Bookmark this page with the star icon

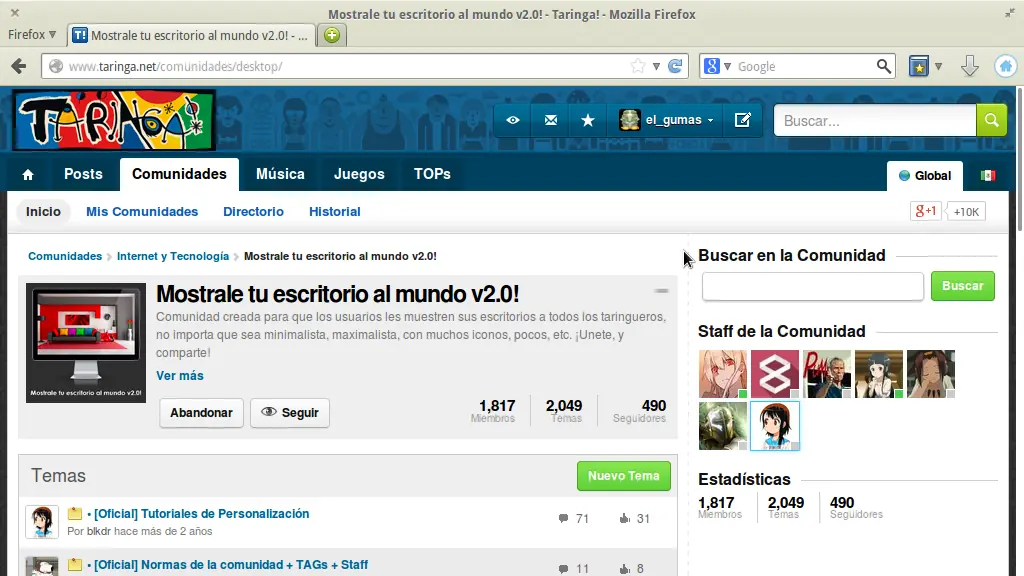pyautogui.click(x=638, y=66)
